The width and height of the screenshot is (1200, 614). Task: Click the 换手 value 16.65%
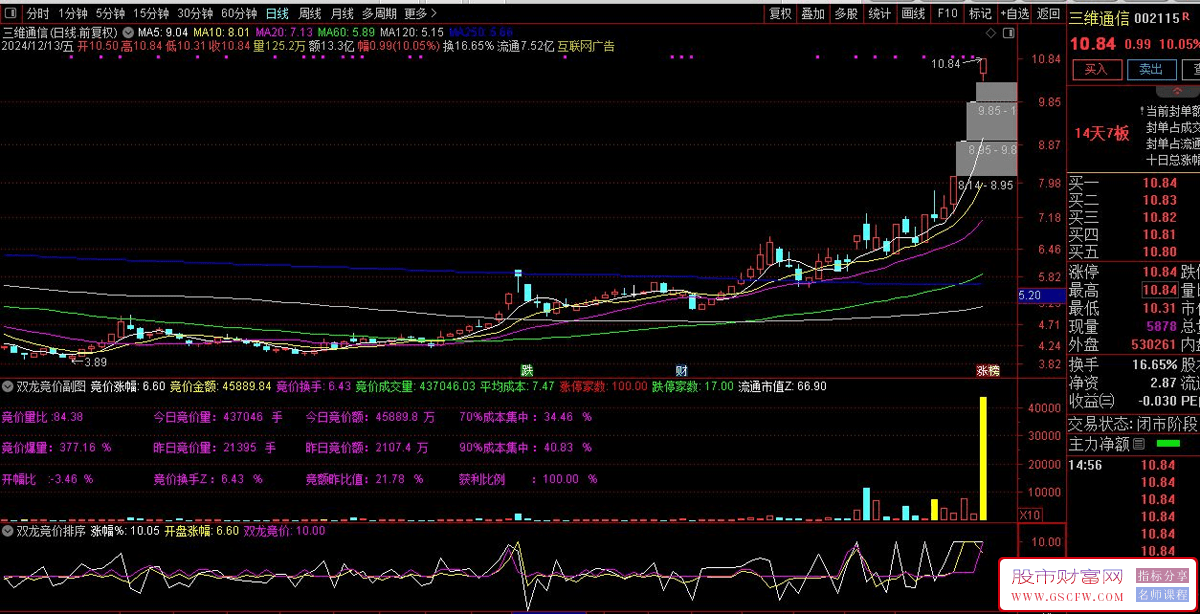tap(1155, 364)
